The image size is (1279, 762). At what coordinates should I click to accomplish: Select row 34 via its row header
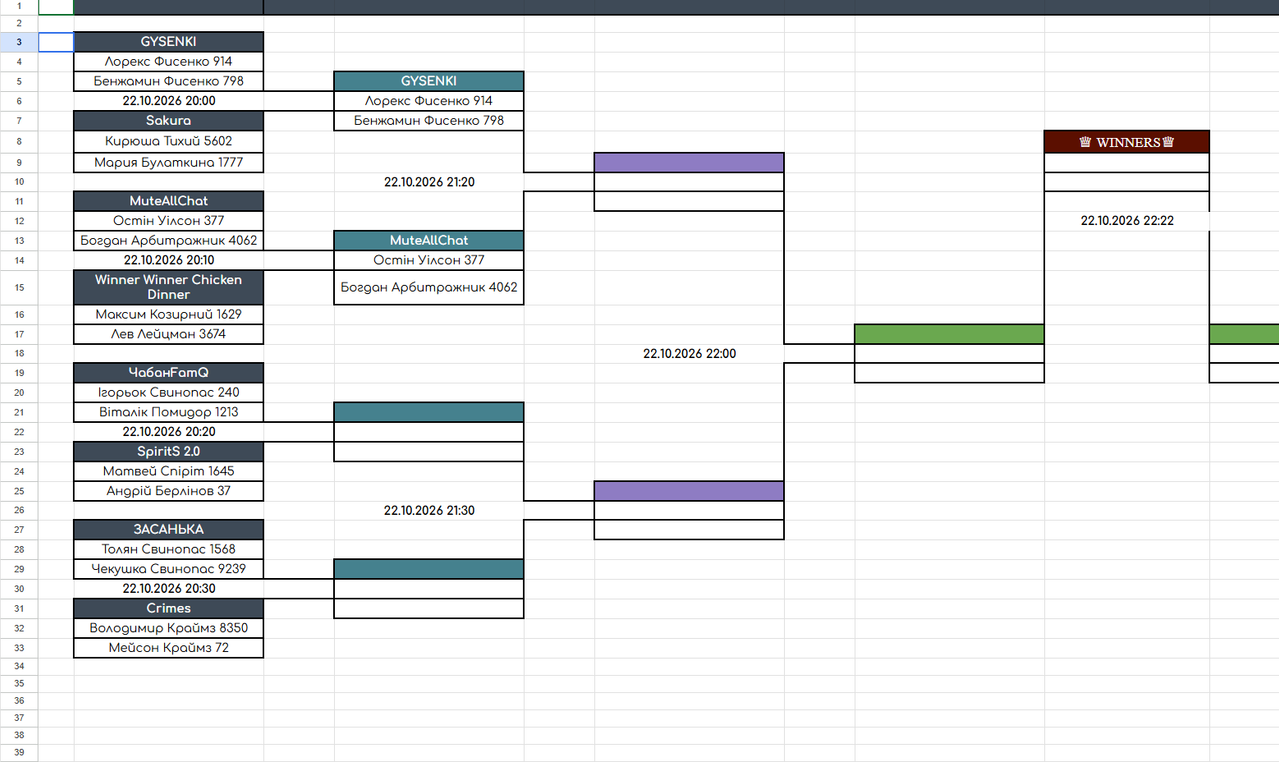coord(19,666)
